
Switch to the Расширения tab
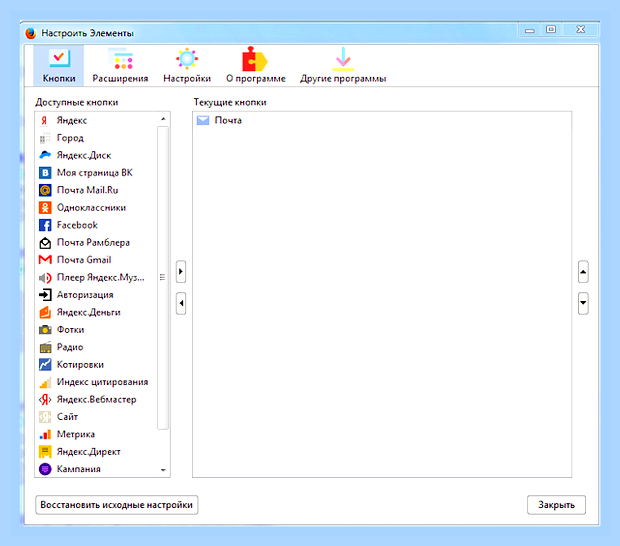point(120,66)
